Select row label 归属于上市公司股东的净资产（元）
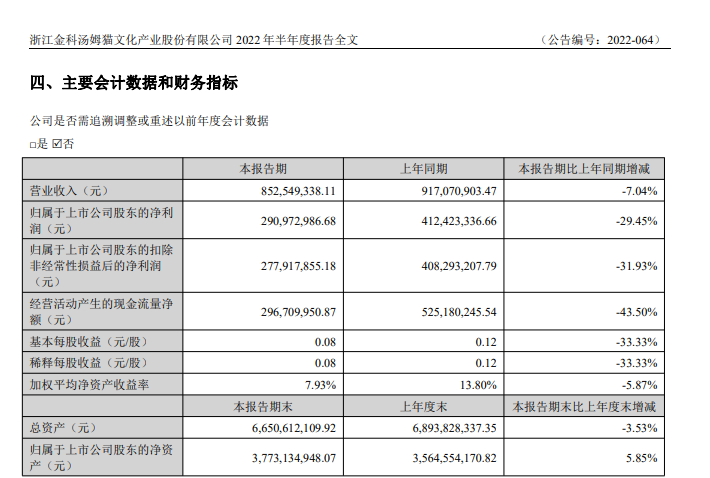 (101, 457)
